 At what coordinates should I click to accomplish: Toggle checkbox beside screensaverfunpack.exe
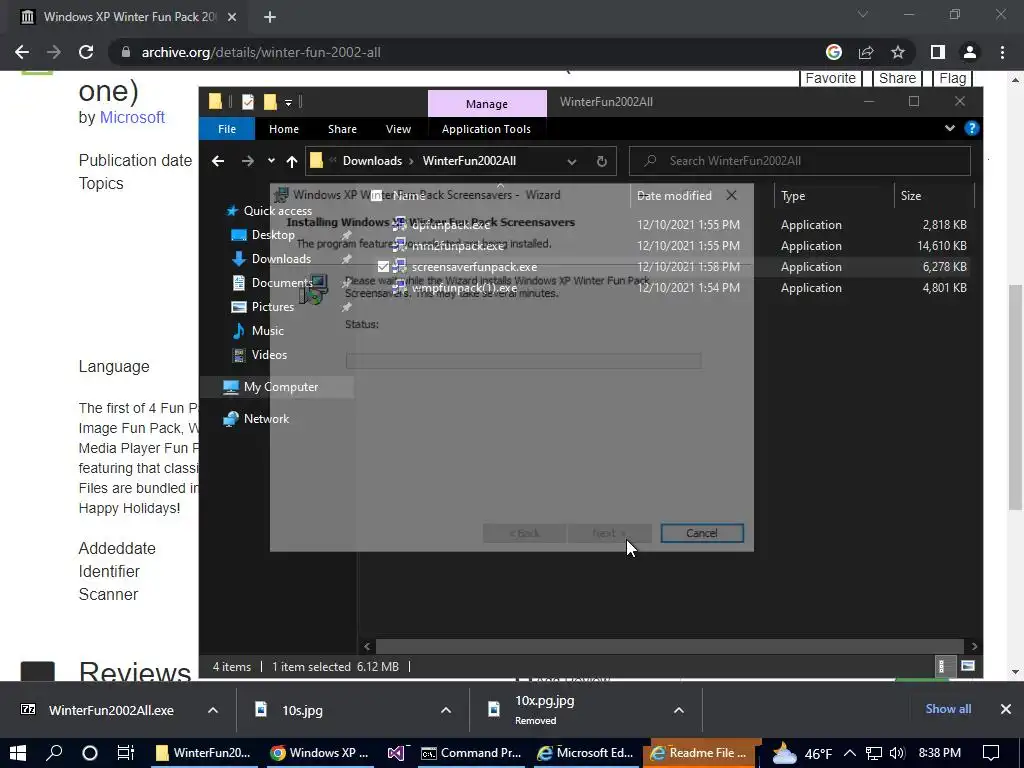click(x=383, y=266)
